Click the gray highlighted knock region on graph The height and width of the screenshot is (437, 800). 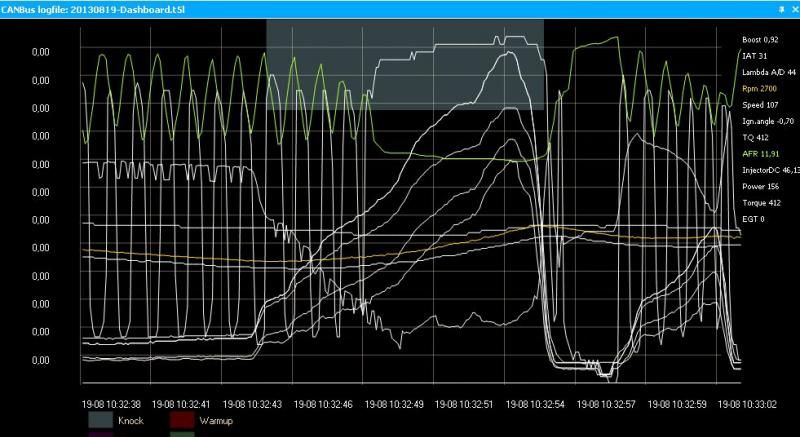tap(405, 64)
